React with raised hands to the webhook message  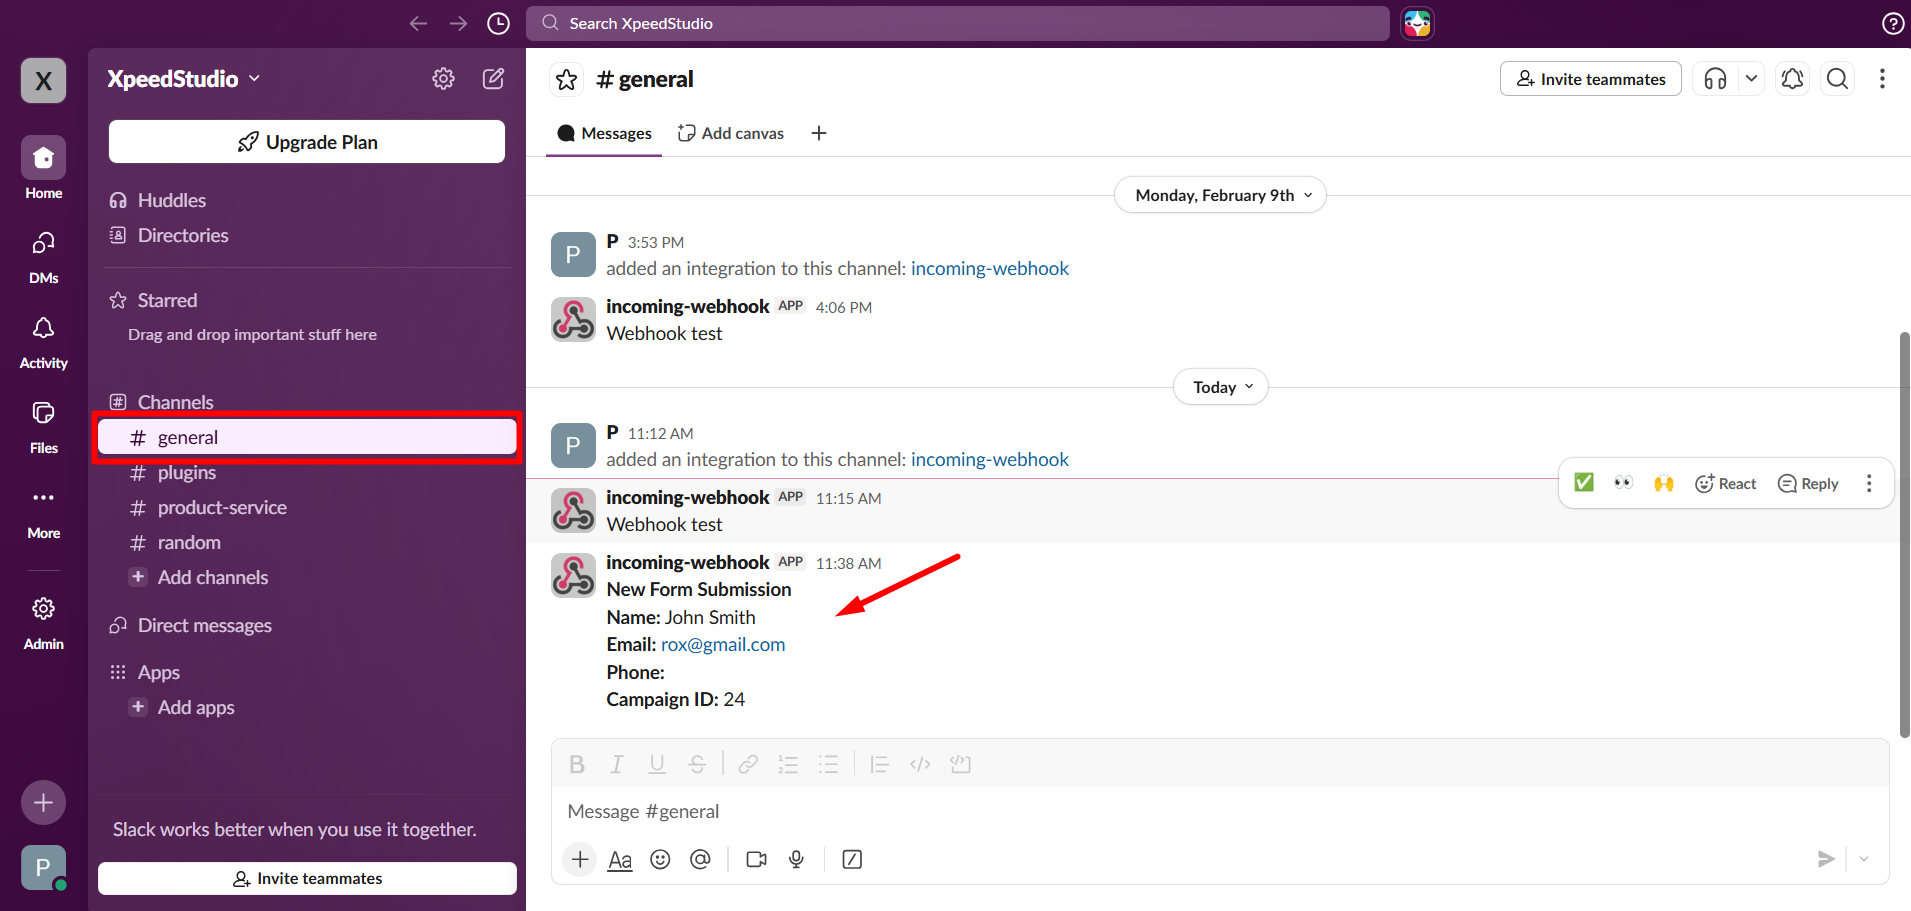tap(1663, 482)
